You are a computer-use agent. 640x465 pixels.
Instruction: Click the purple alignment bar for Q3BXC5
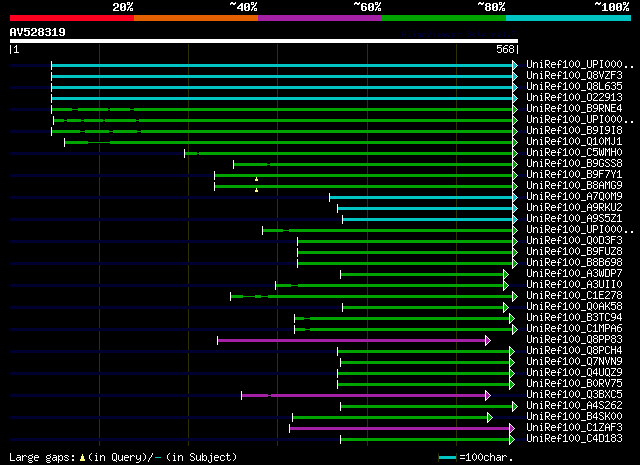pyautogui.click(x=364, y=395)
